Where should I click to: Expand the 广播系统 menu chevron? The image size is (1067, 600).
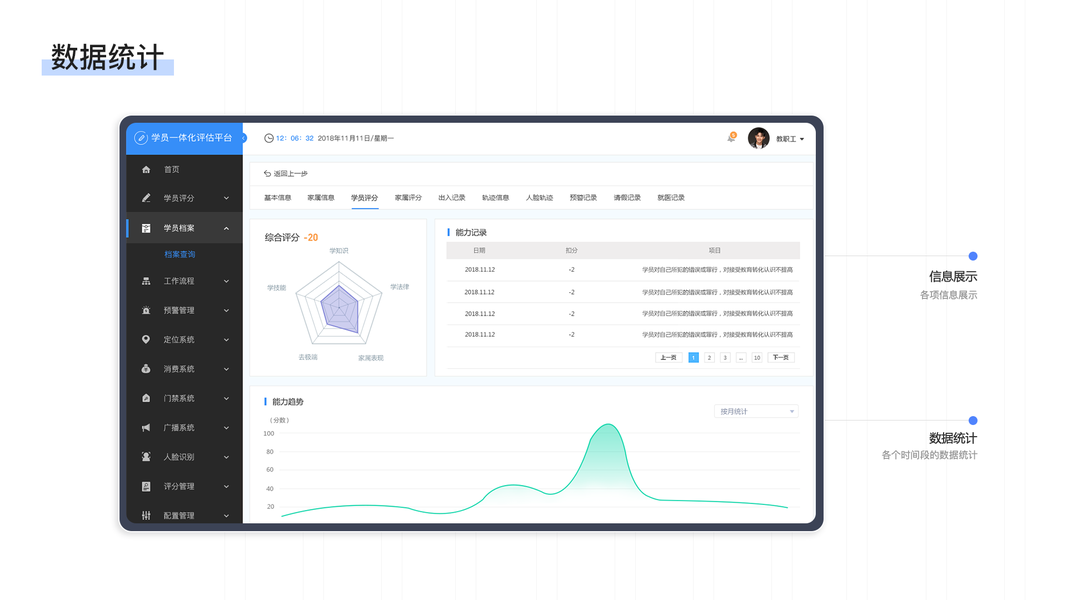[226, 427]
